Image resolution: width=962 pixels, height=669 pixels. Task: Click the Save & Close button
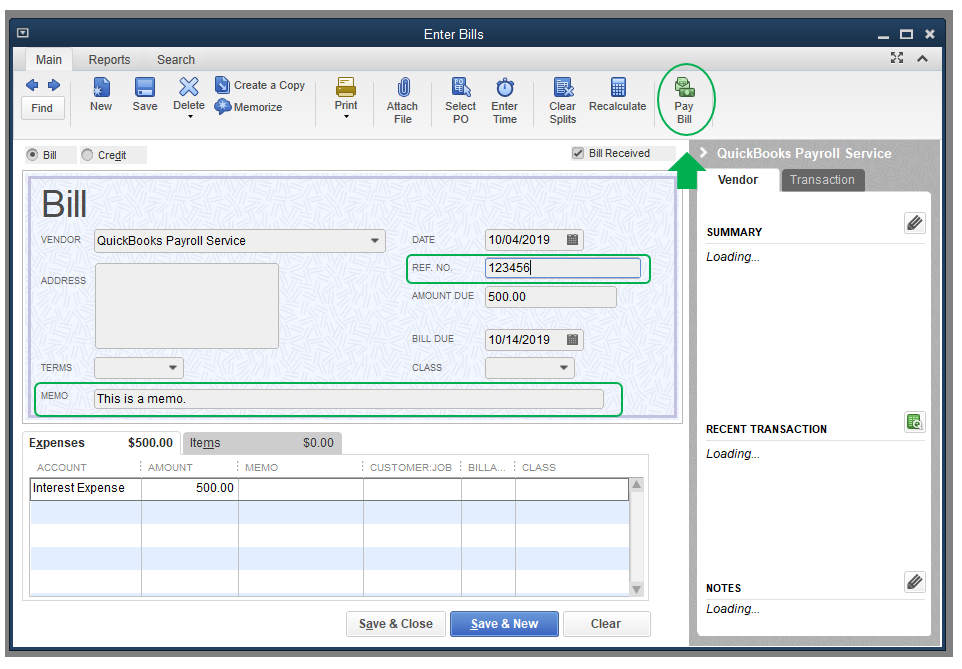396,624
